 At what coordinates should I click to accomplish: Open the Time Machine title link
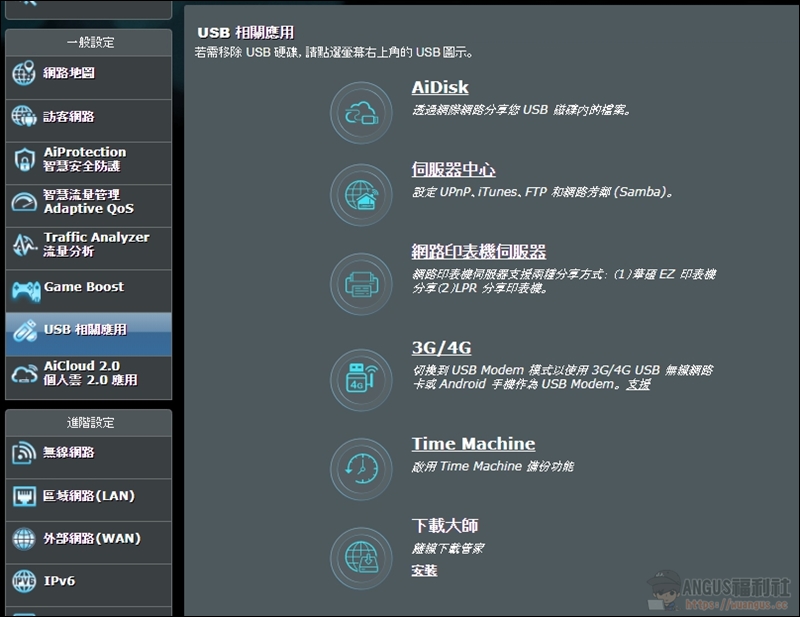(x=473, y=444)
